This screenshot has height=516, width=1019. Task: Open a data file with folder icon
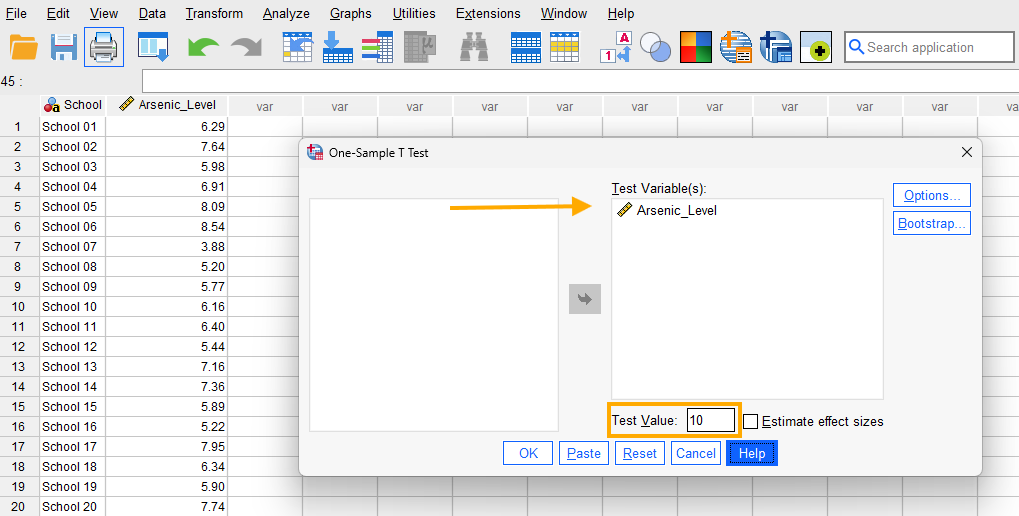coord(23,47)
